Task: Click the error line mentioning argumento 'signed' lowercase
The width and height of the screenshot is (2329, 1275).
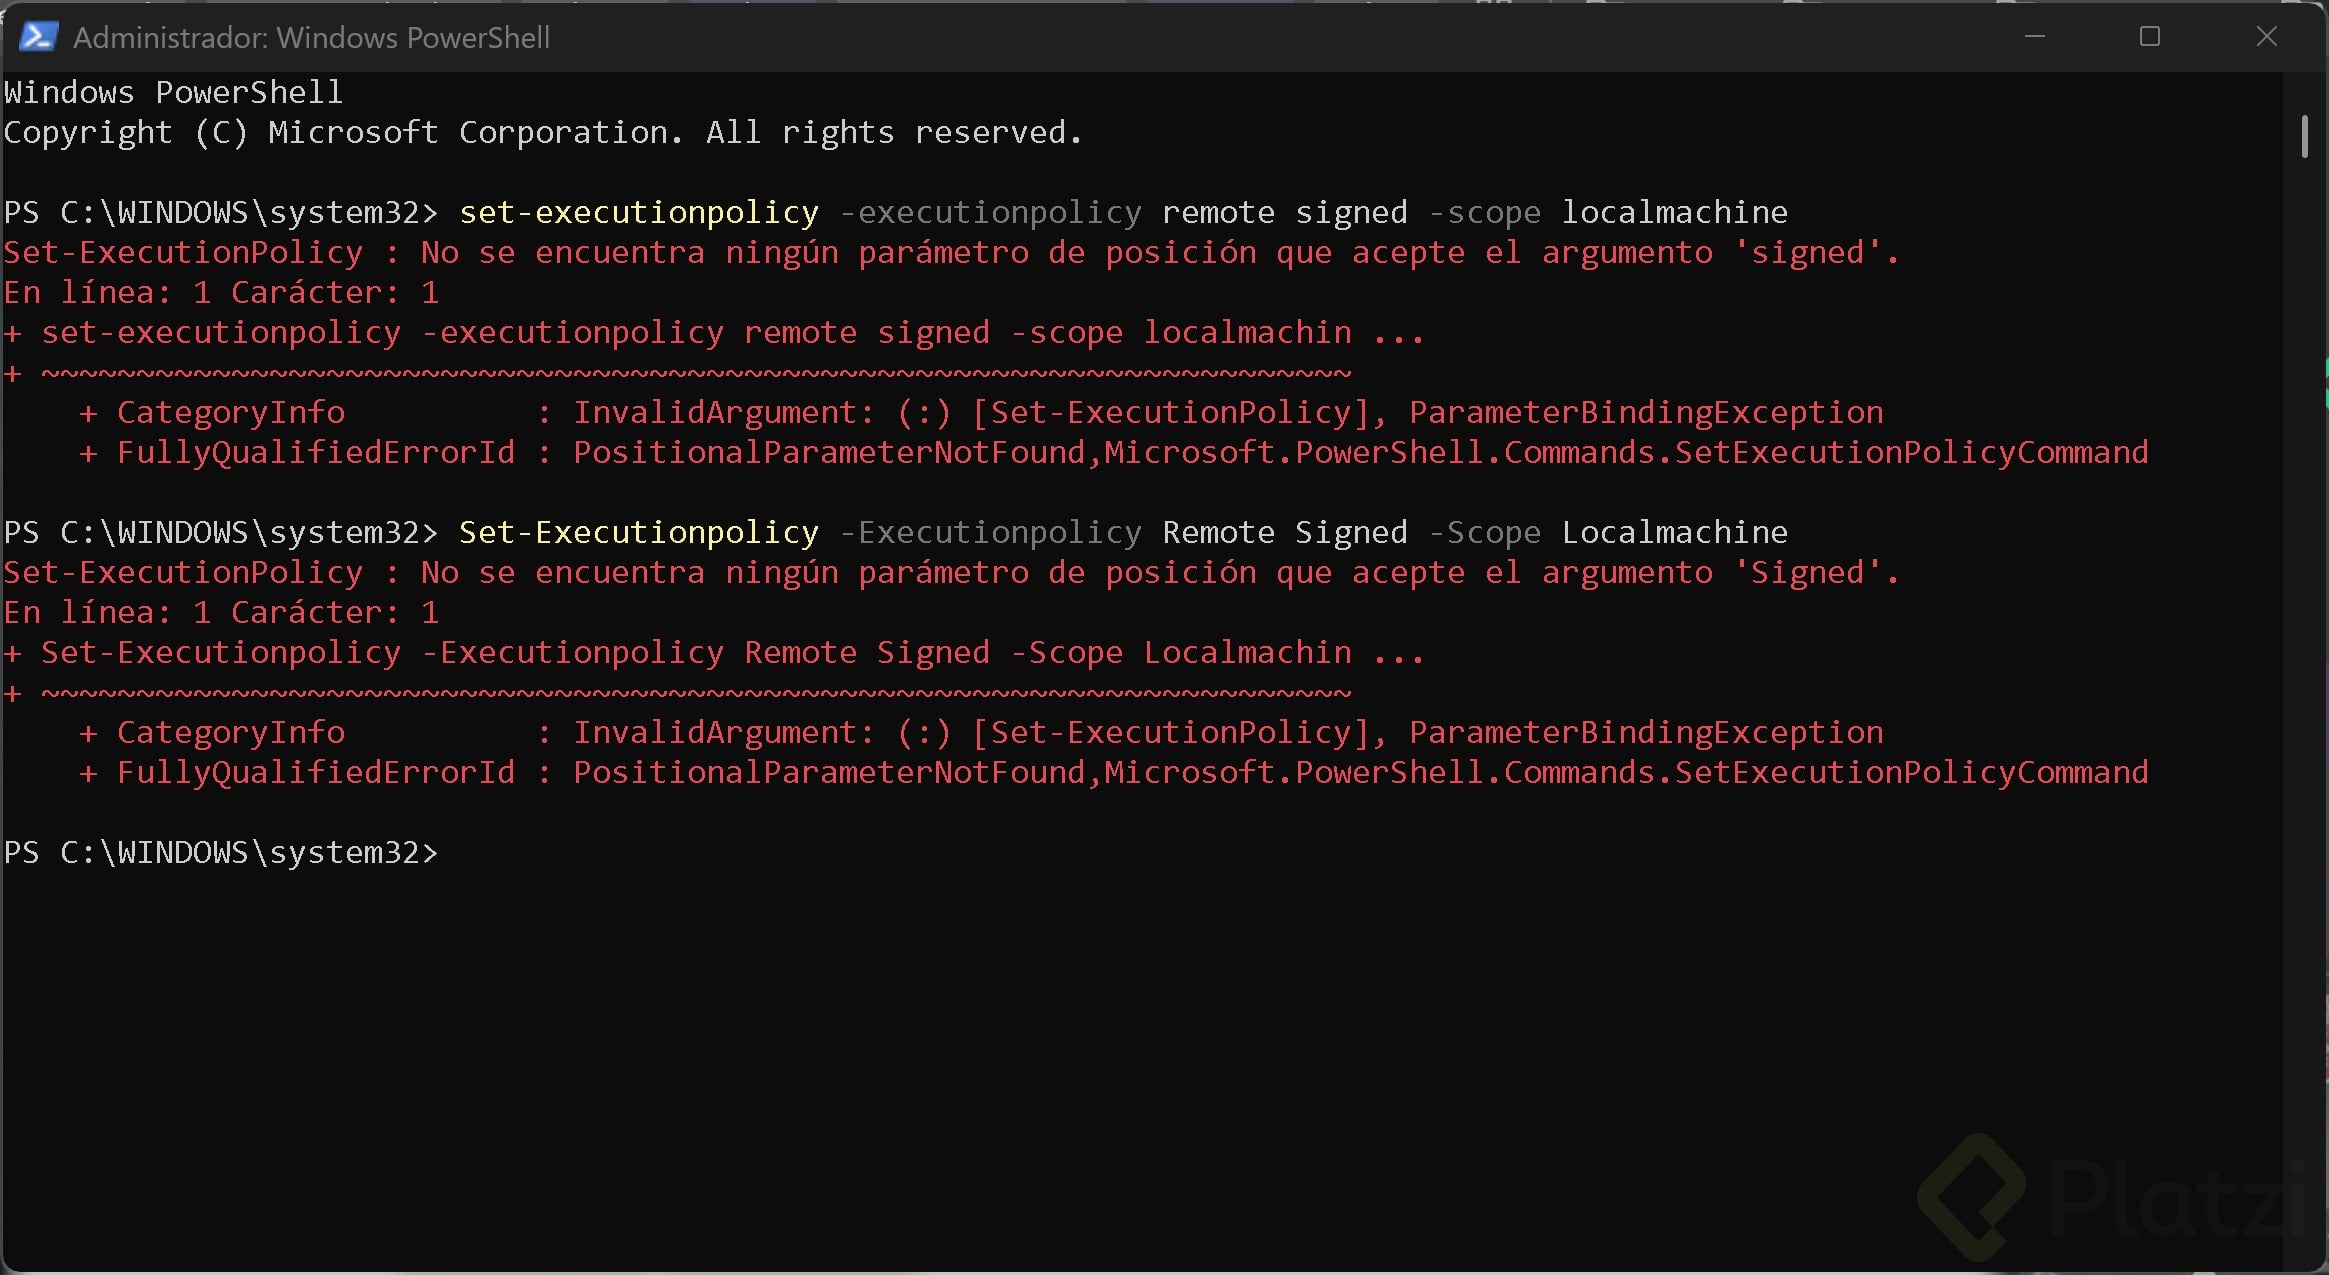Action: [x=951, y=252]
